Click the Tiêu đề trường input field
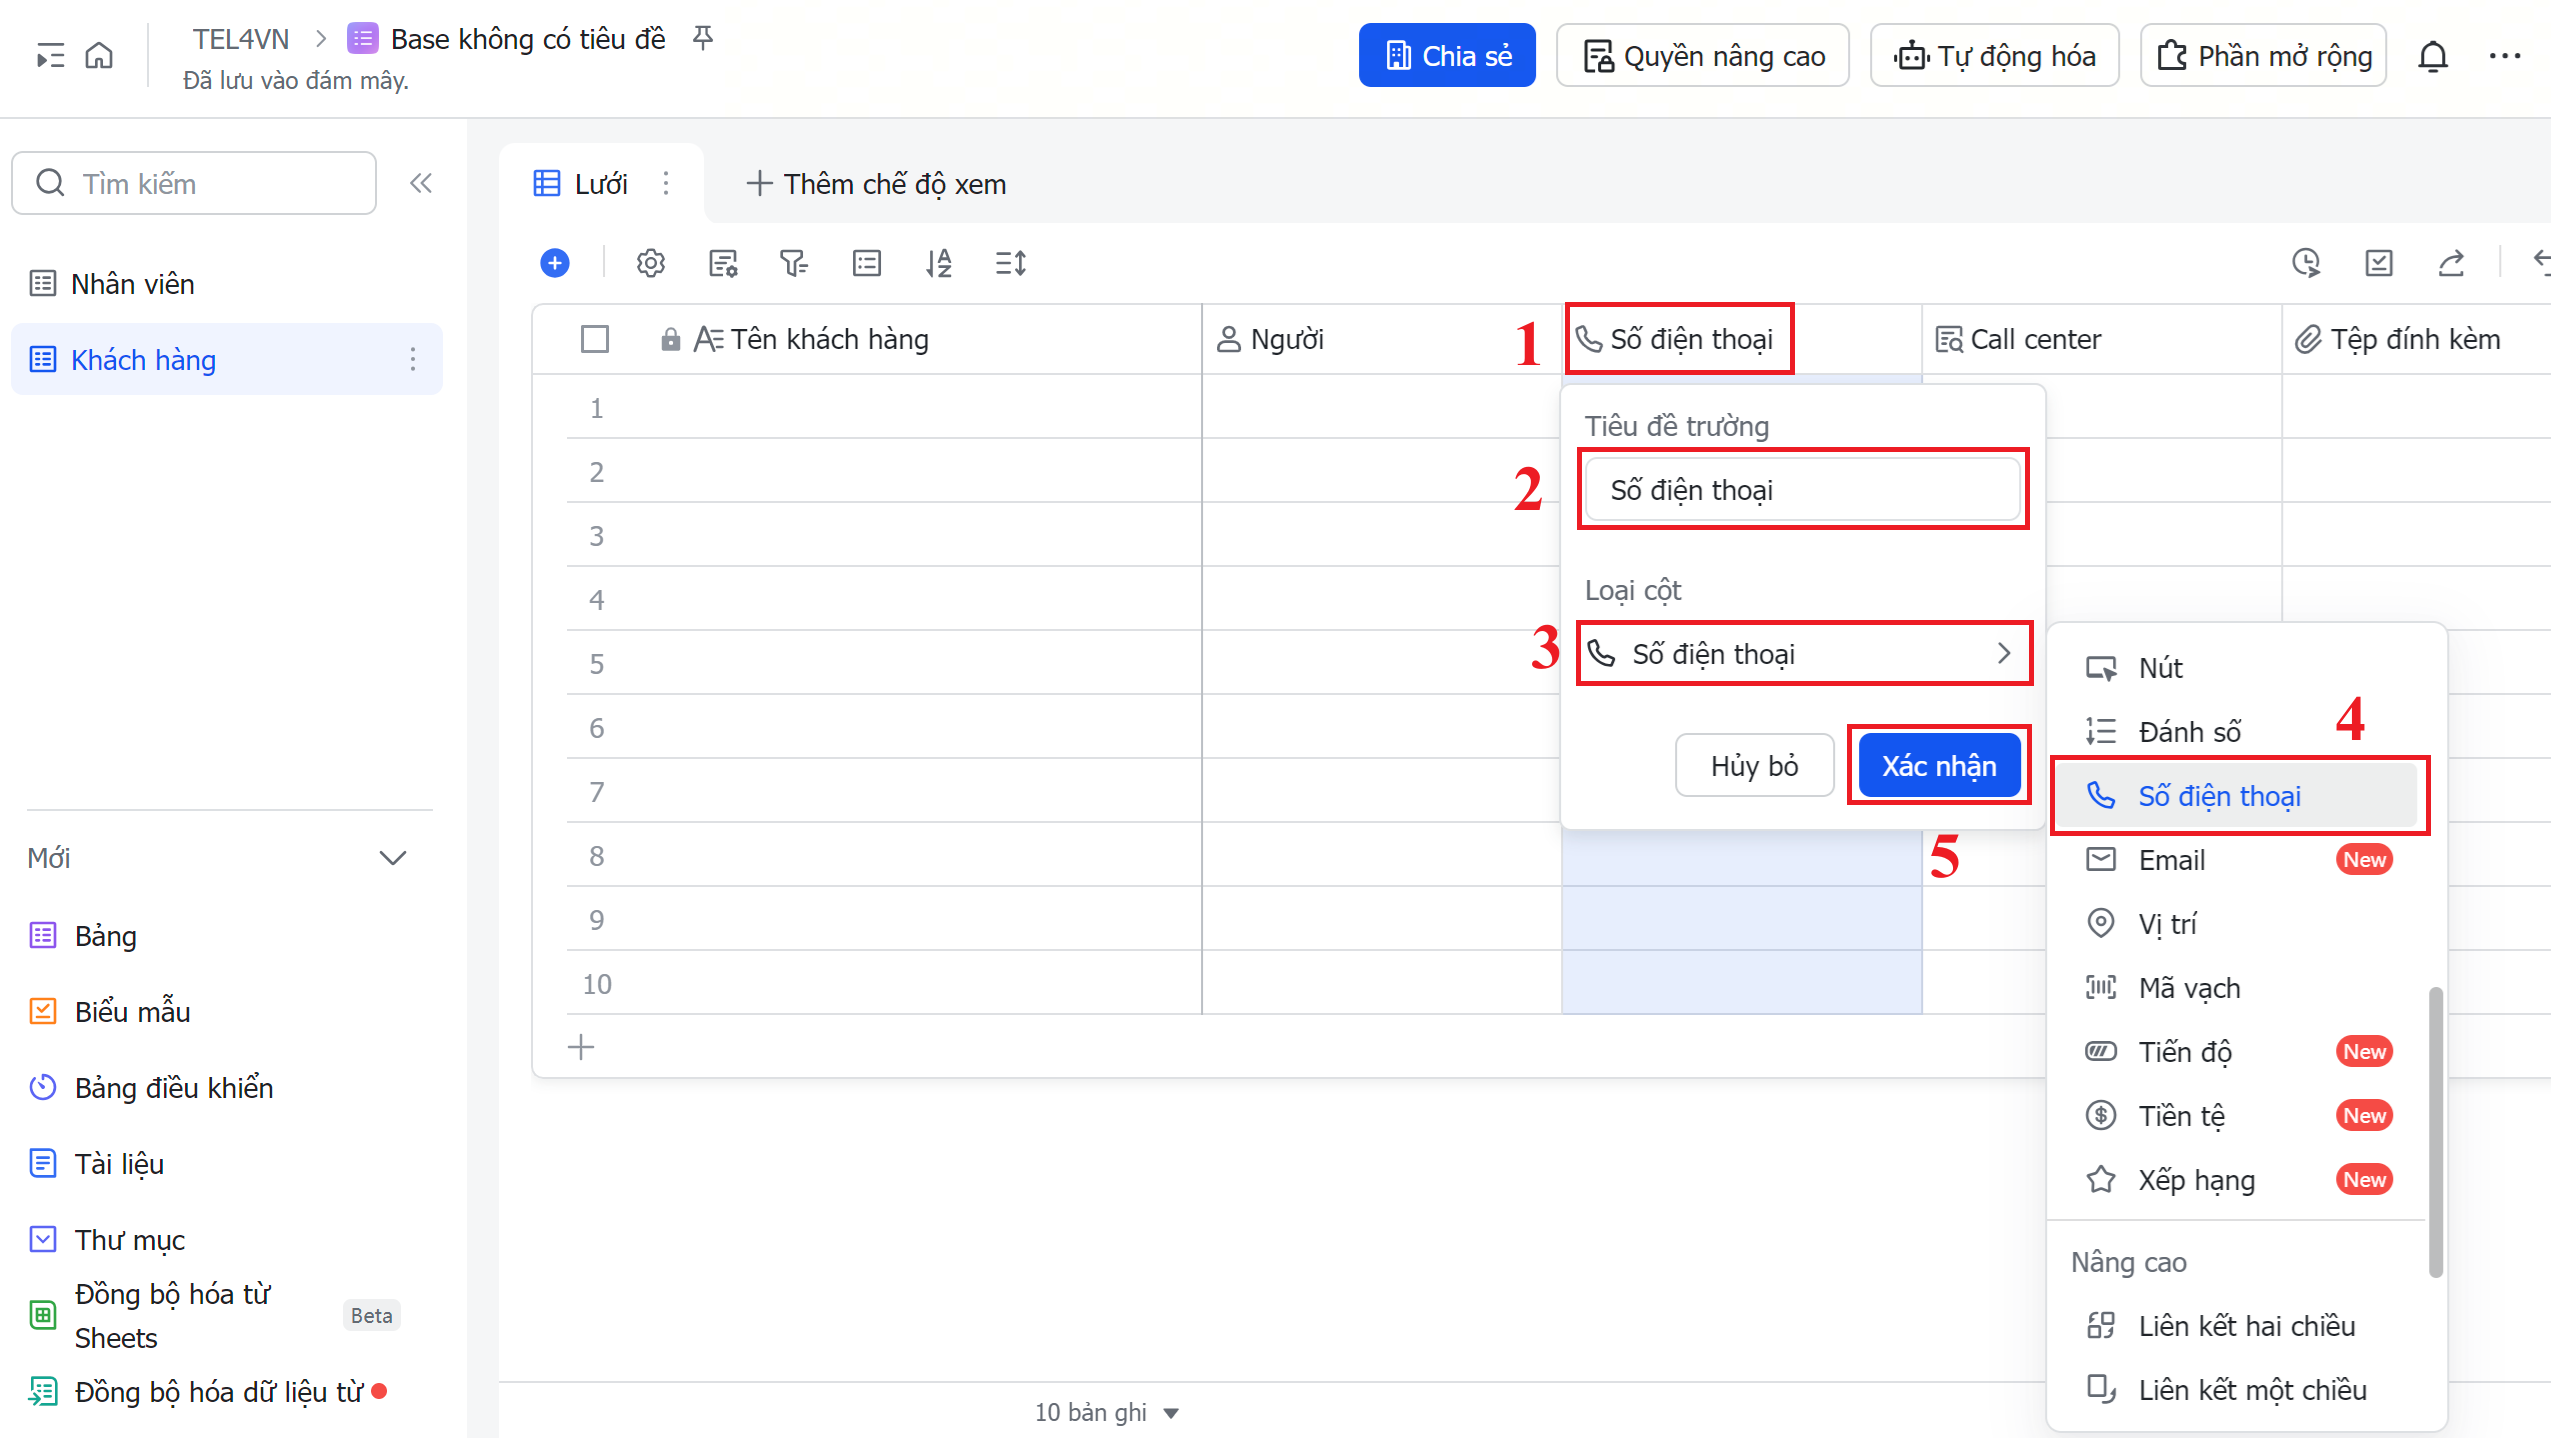 click(x=1802, y=490)
